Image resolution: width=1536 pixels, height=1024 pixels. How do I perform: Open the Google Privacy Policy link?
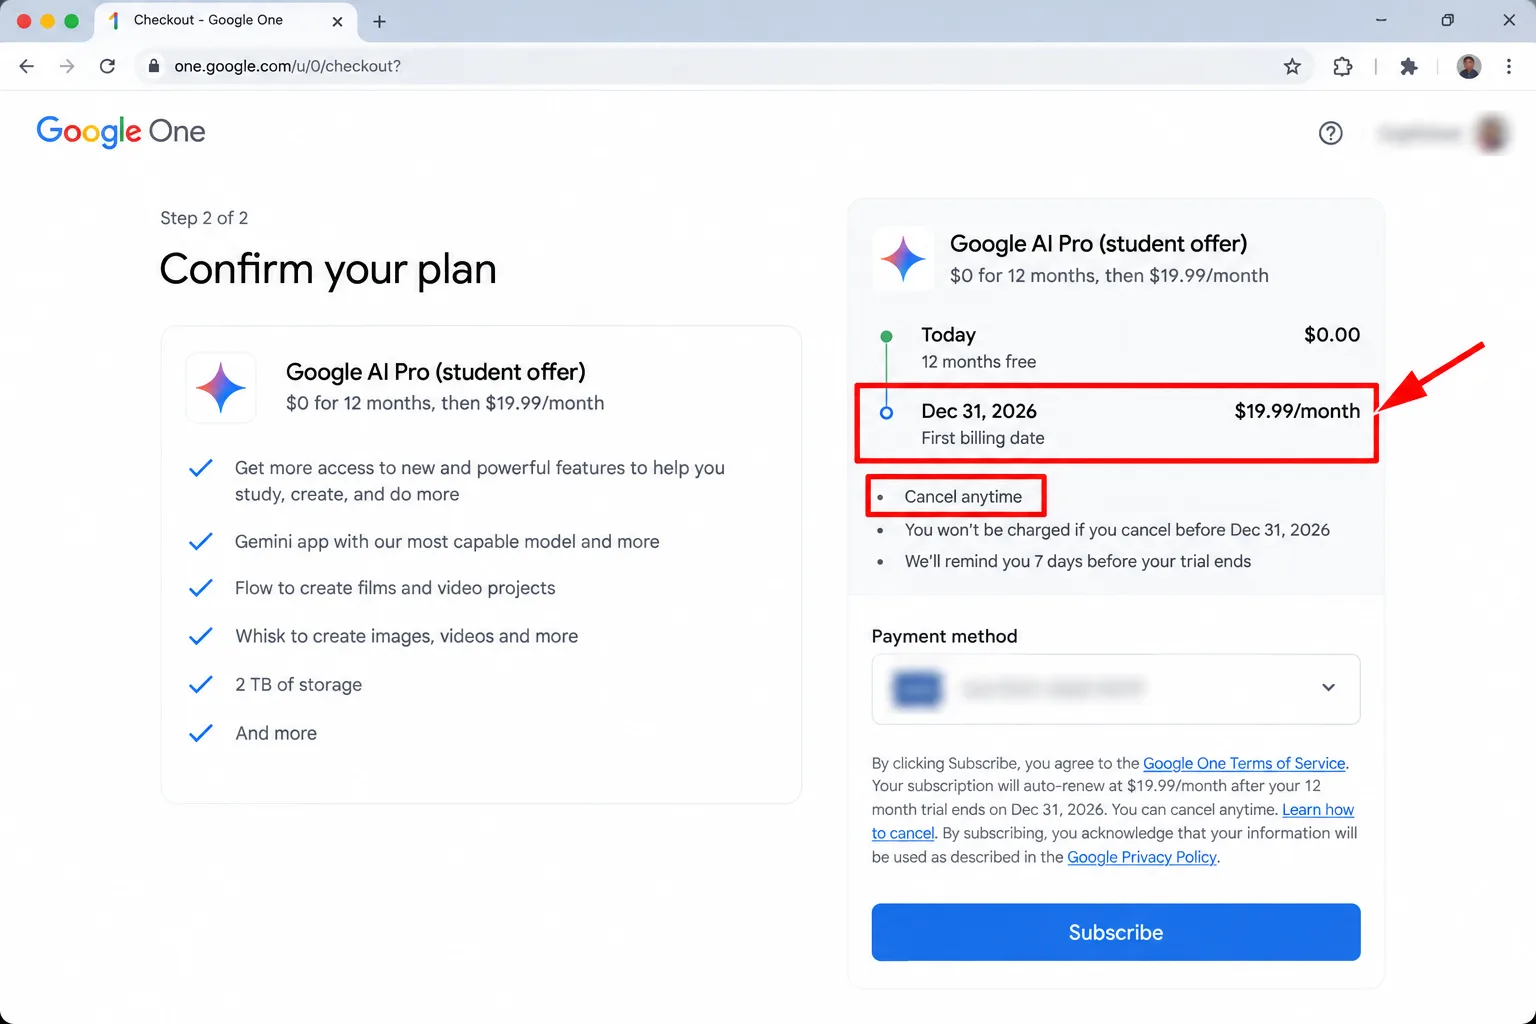coord(1142,857)
